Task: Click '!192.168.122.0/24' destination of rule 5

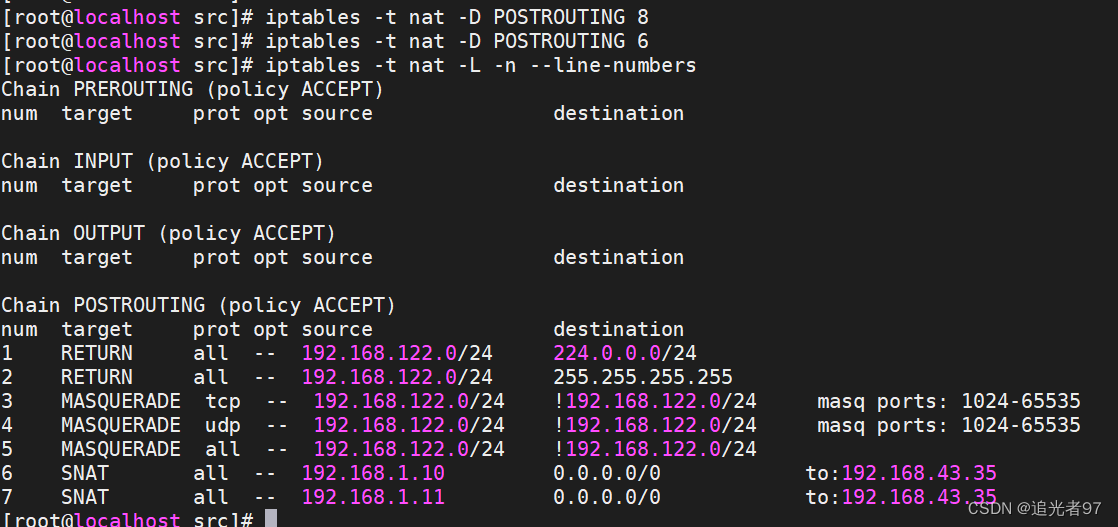Action: 655,449
